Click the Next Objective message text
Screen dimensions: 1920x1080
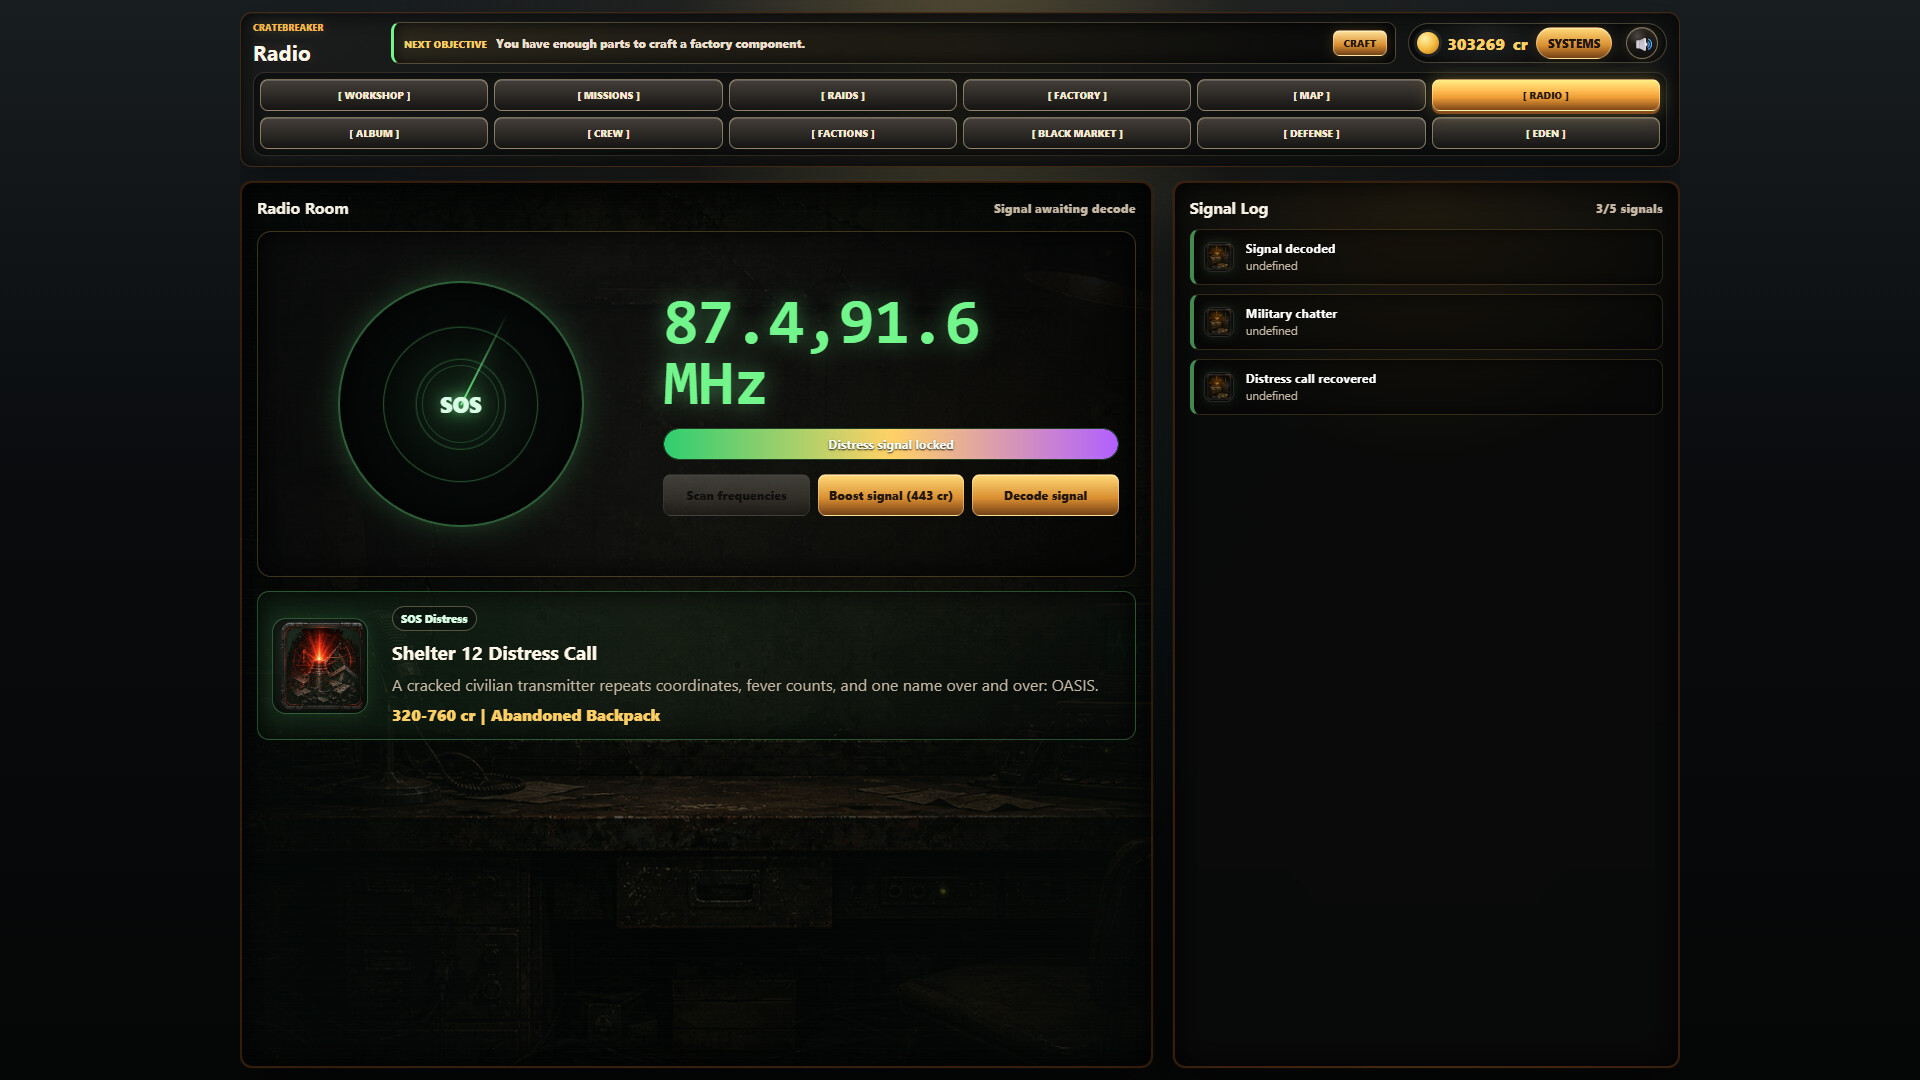(650, 44)
